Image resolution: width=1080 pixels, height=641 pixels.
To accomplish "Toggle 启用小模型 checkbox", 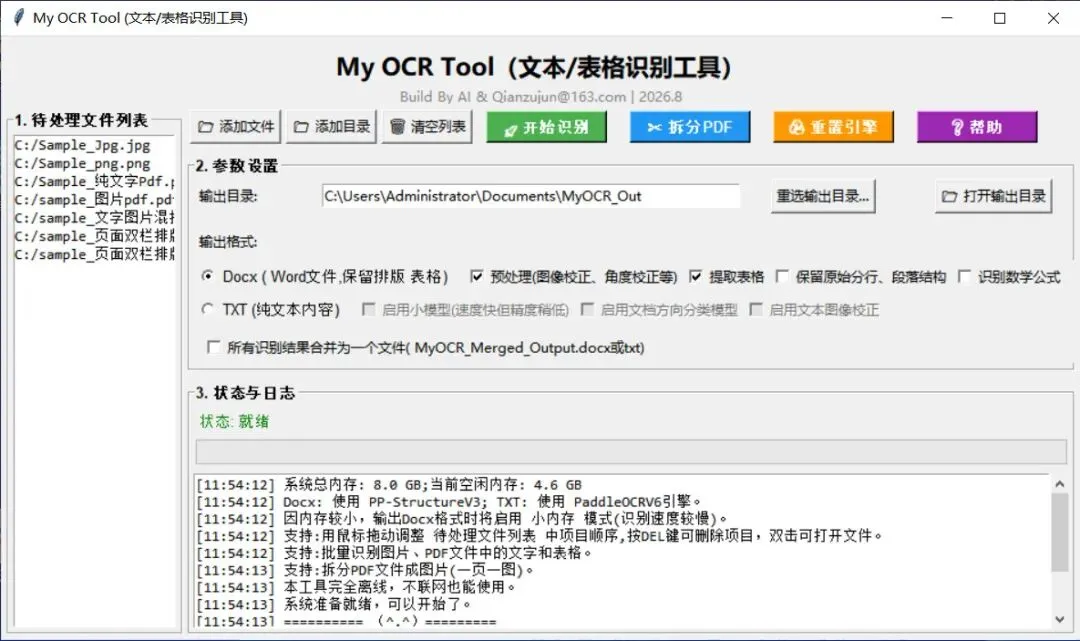I will 369,309.
